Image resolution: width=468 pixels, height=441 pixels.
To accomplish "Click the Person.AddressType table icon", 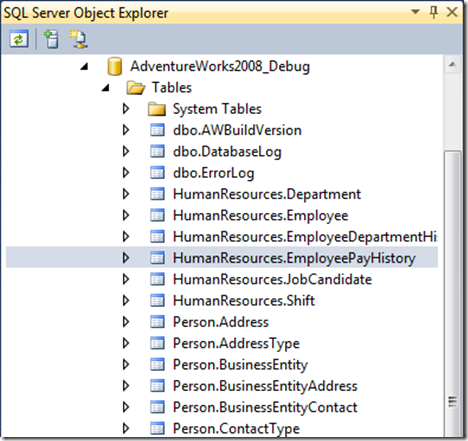I will pyautogui.click(x=157, y=343).
